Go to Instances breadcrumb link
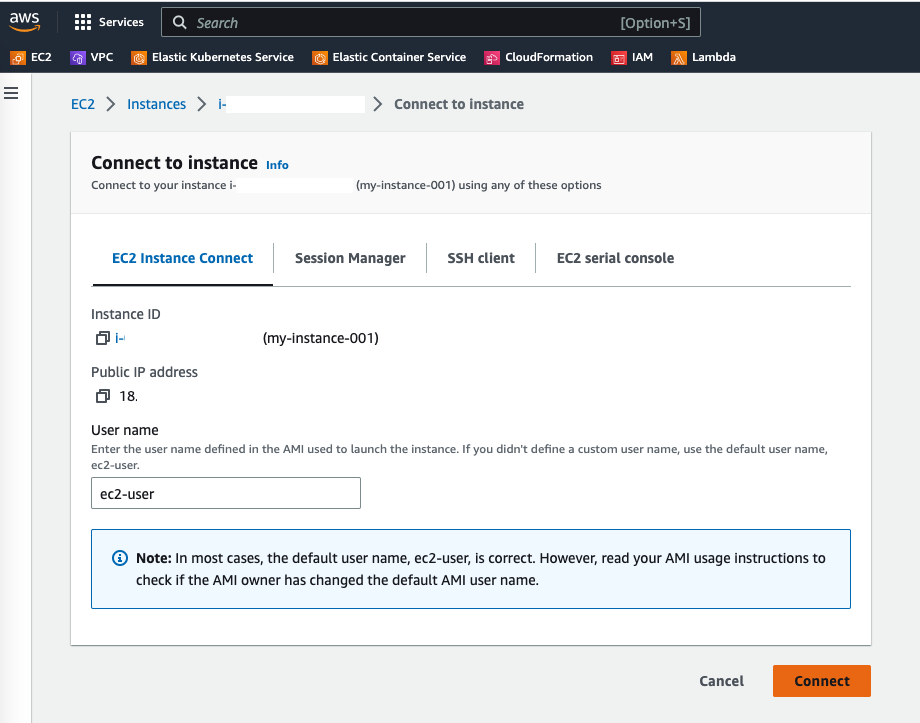 click(x=157, y=104)
